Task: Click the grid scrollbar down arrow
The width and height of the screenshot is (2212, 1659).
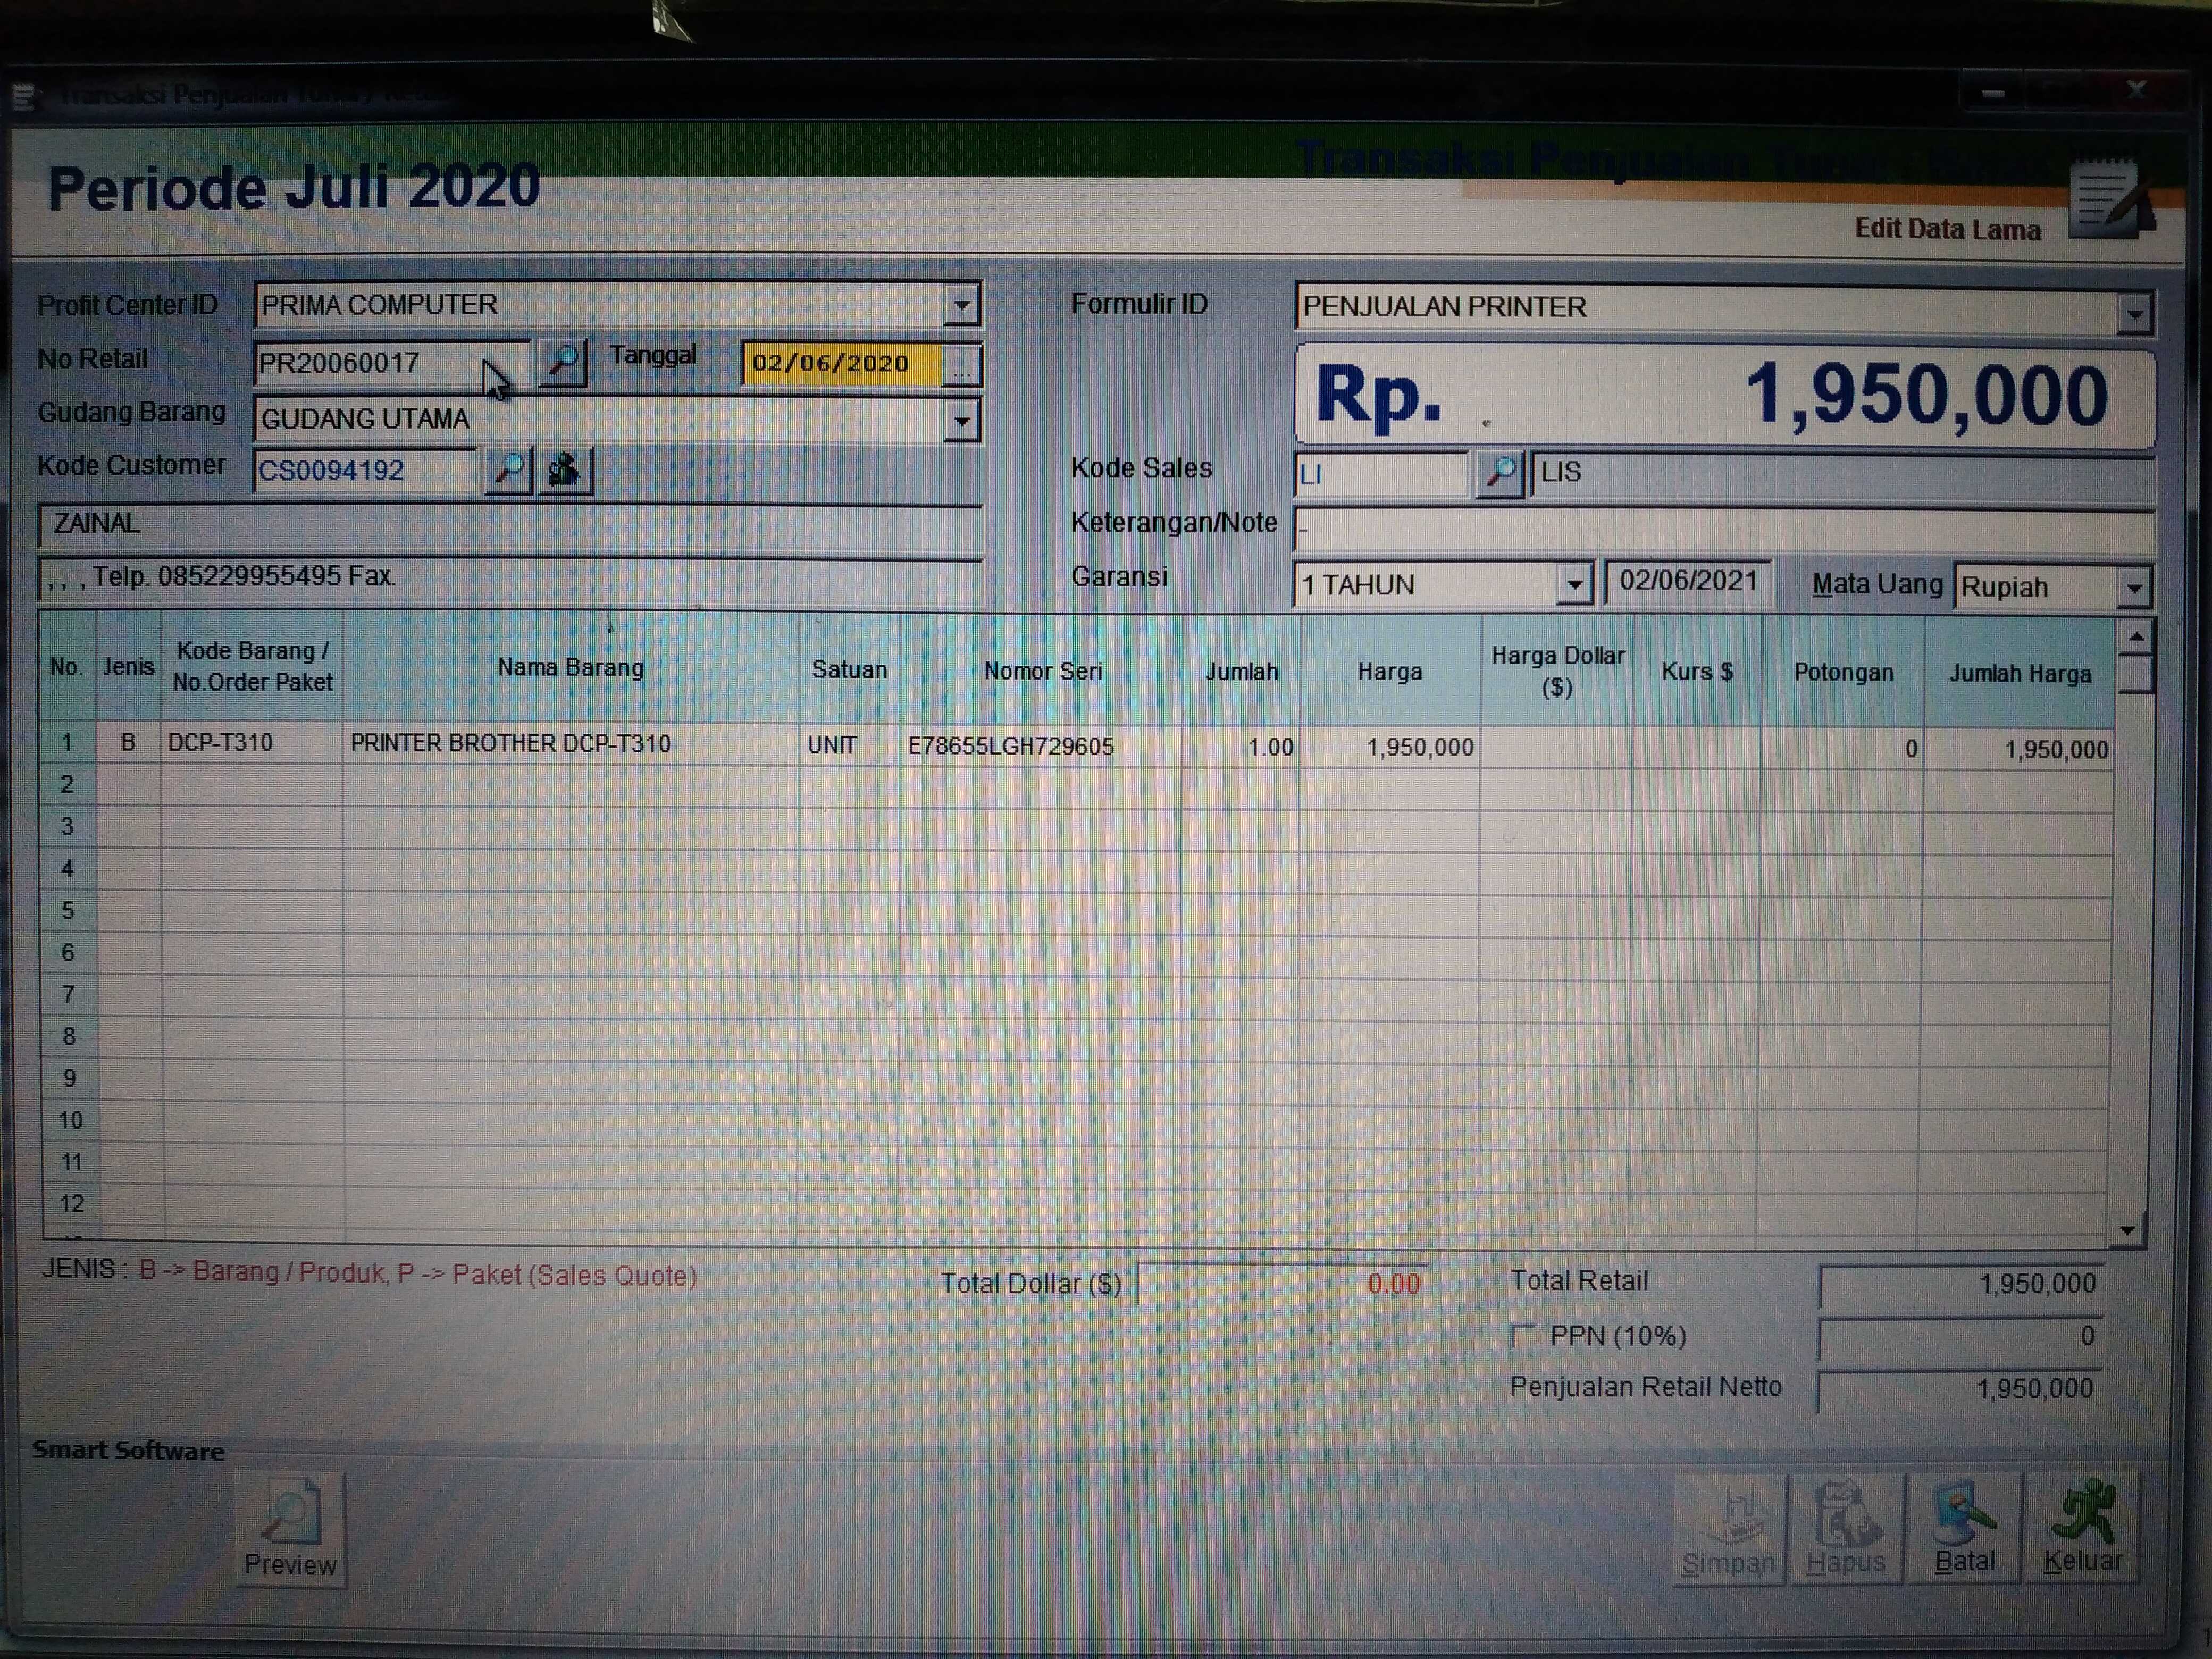Action: 2128,1231
